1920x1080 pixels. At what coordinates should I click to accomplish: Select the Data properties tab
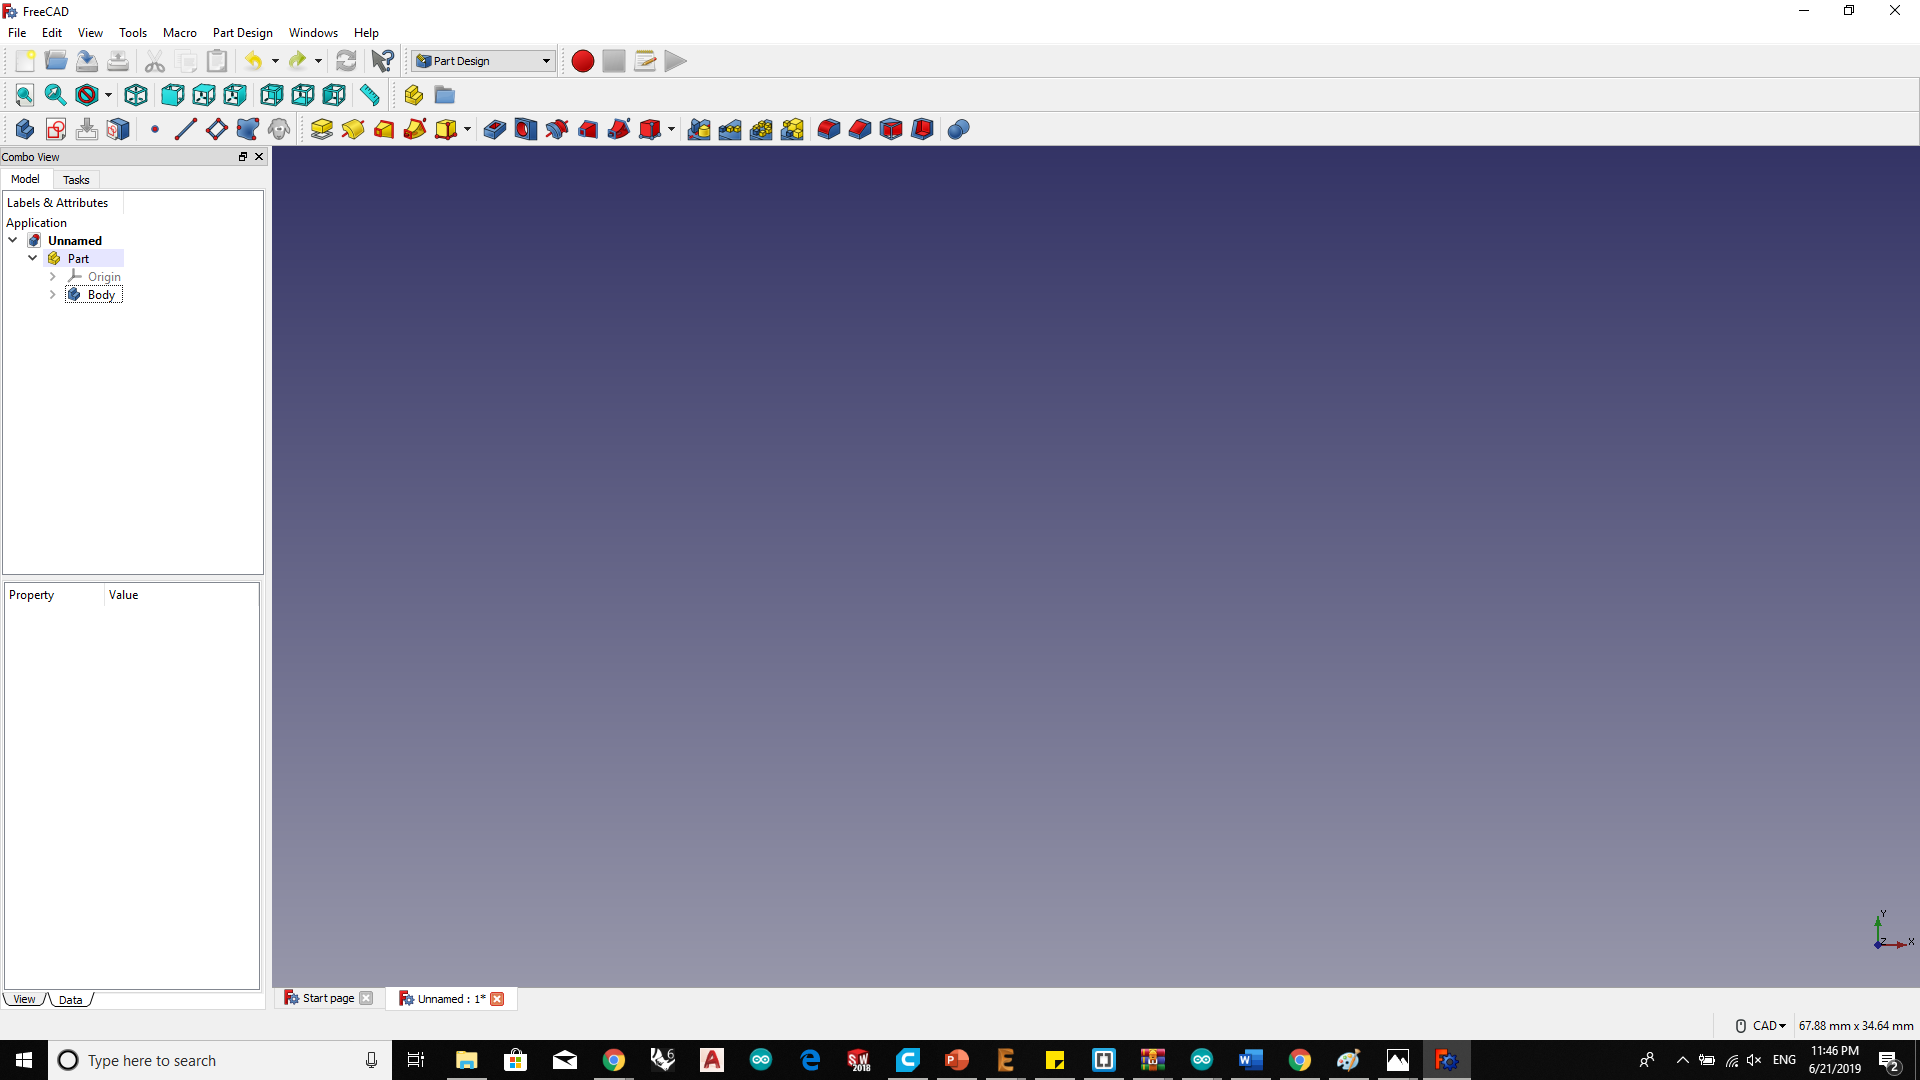tap(70, 1000)
